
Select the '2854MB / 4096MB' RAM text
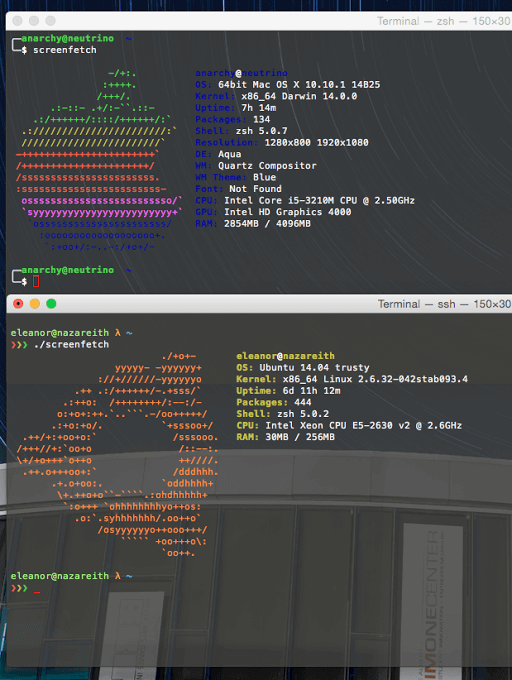coord(267,224)
